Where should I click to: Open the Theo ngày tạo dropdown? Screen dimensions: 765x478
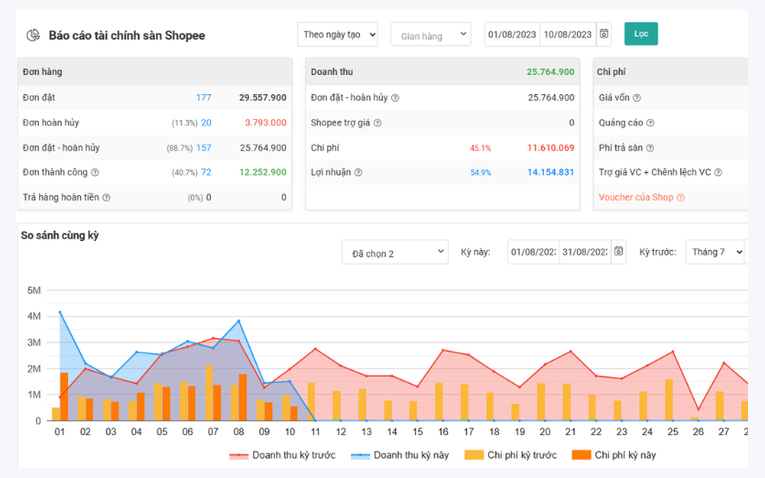coord(338,35)
